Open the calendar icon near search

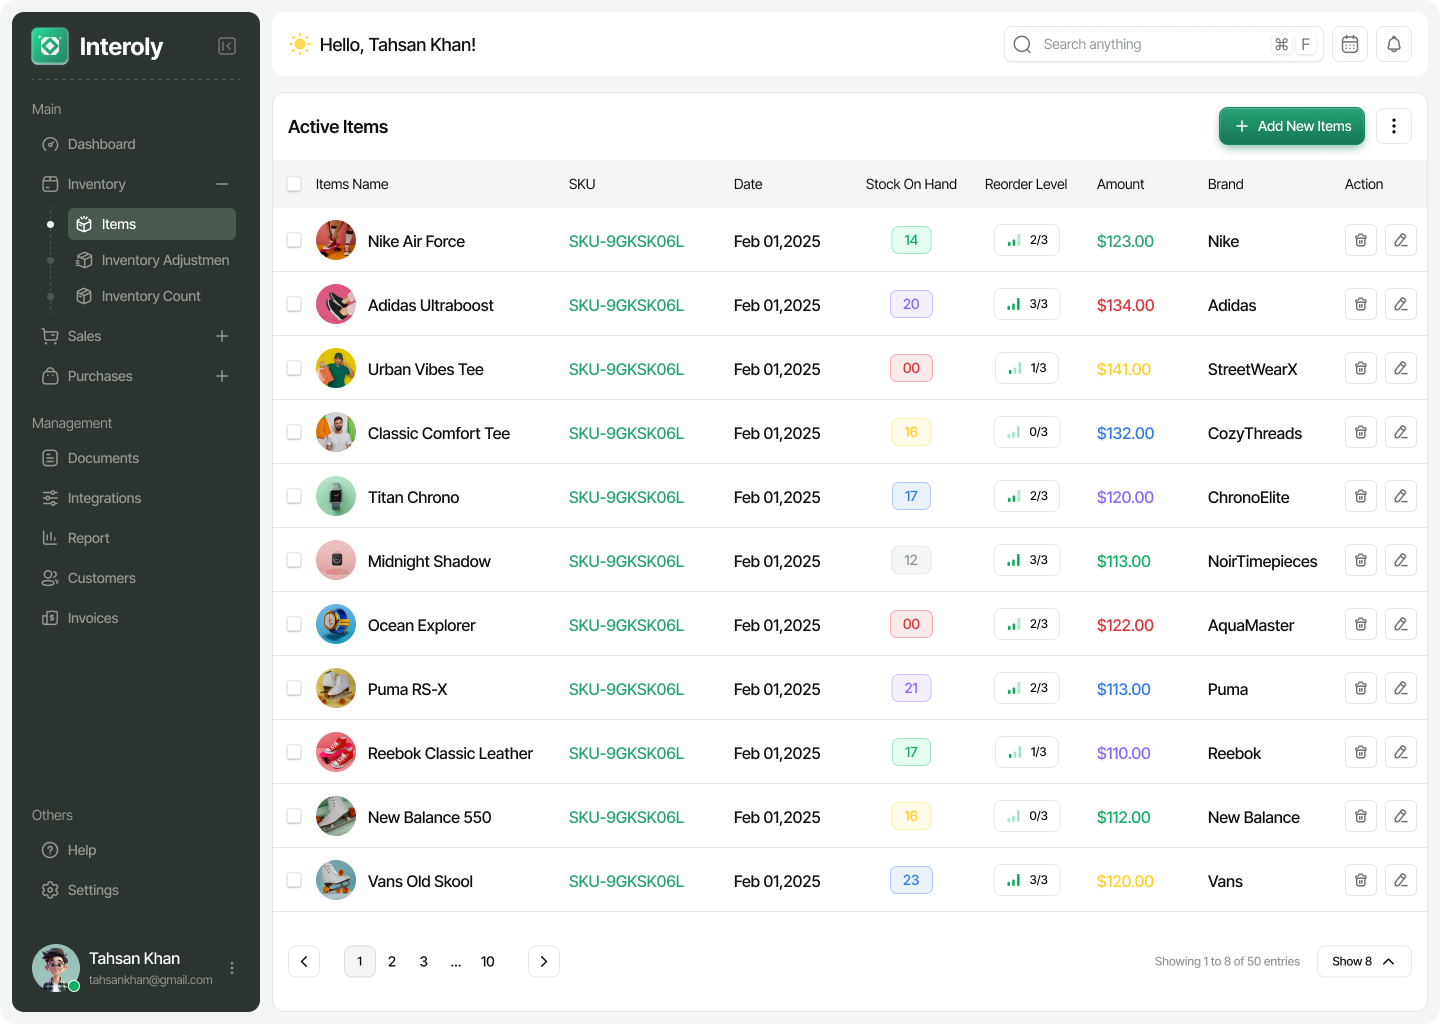click(x=1349, y=44)
